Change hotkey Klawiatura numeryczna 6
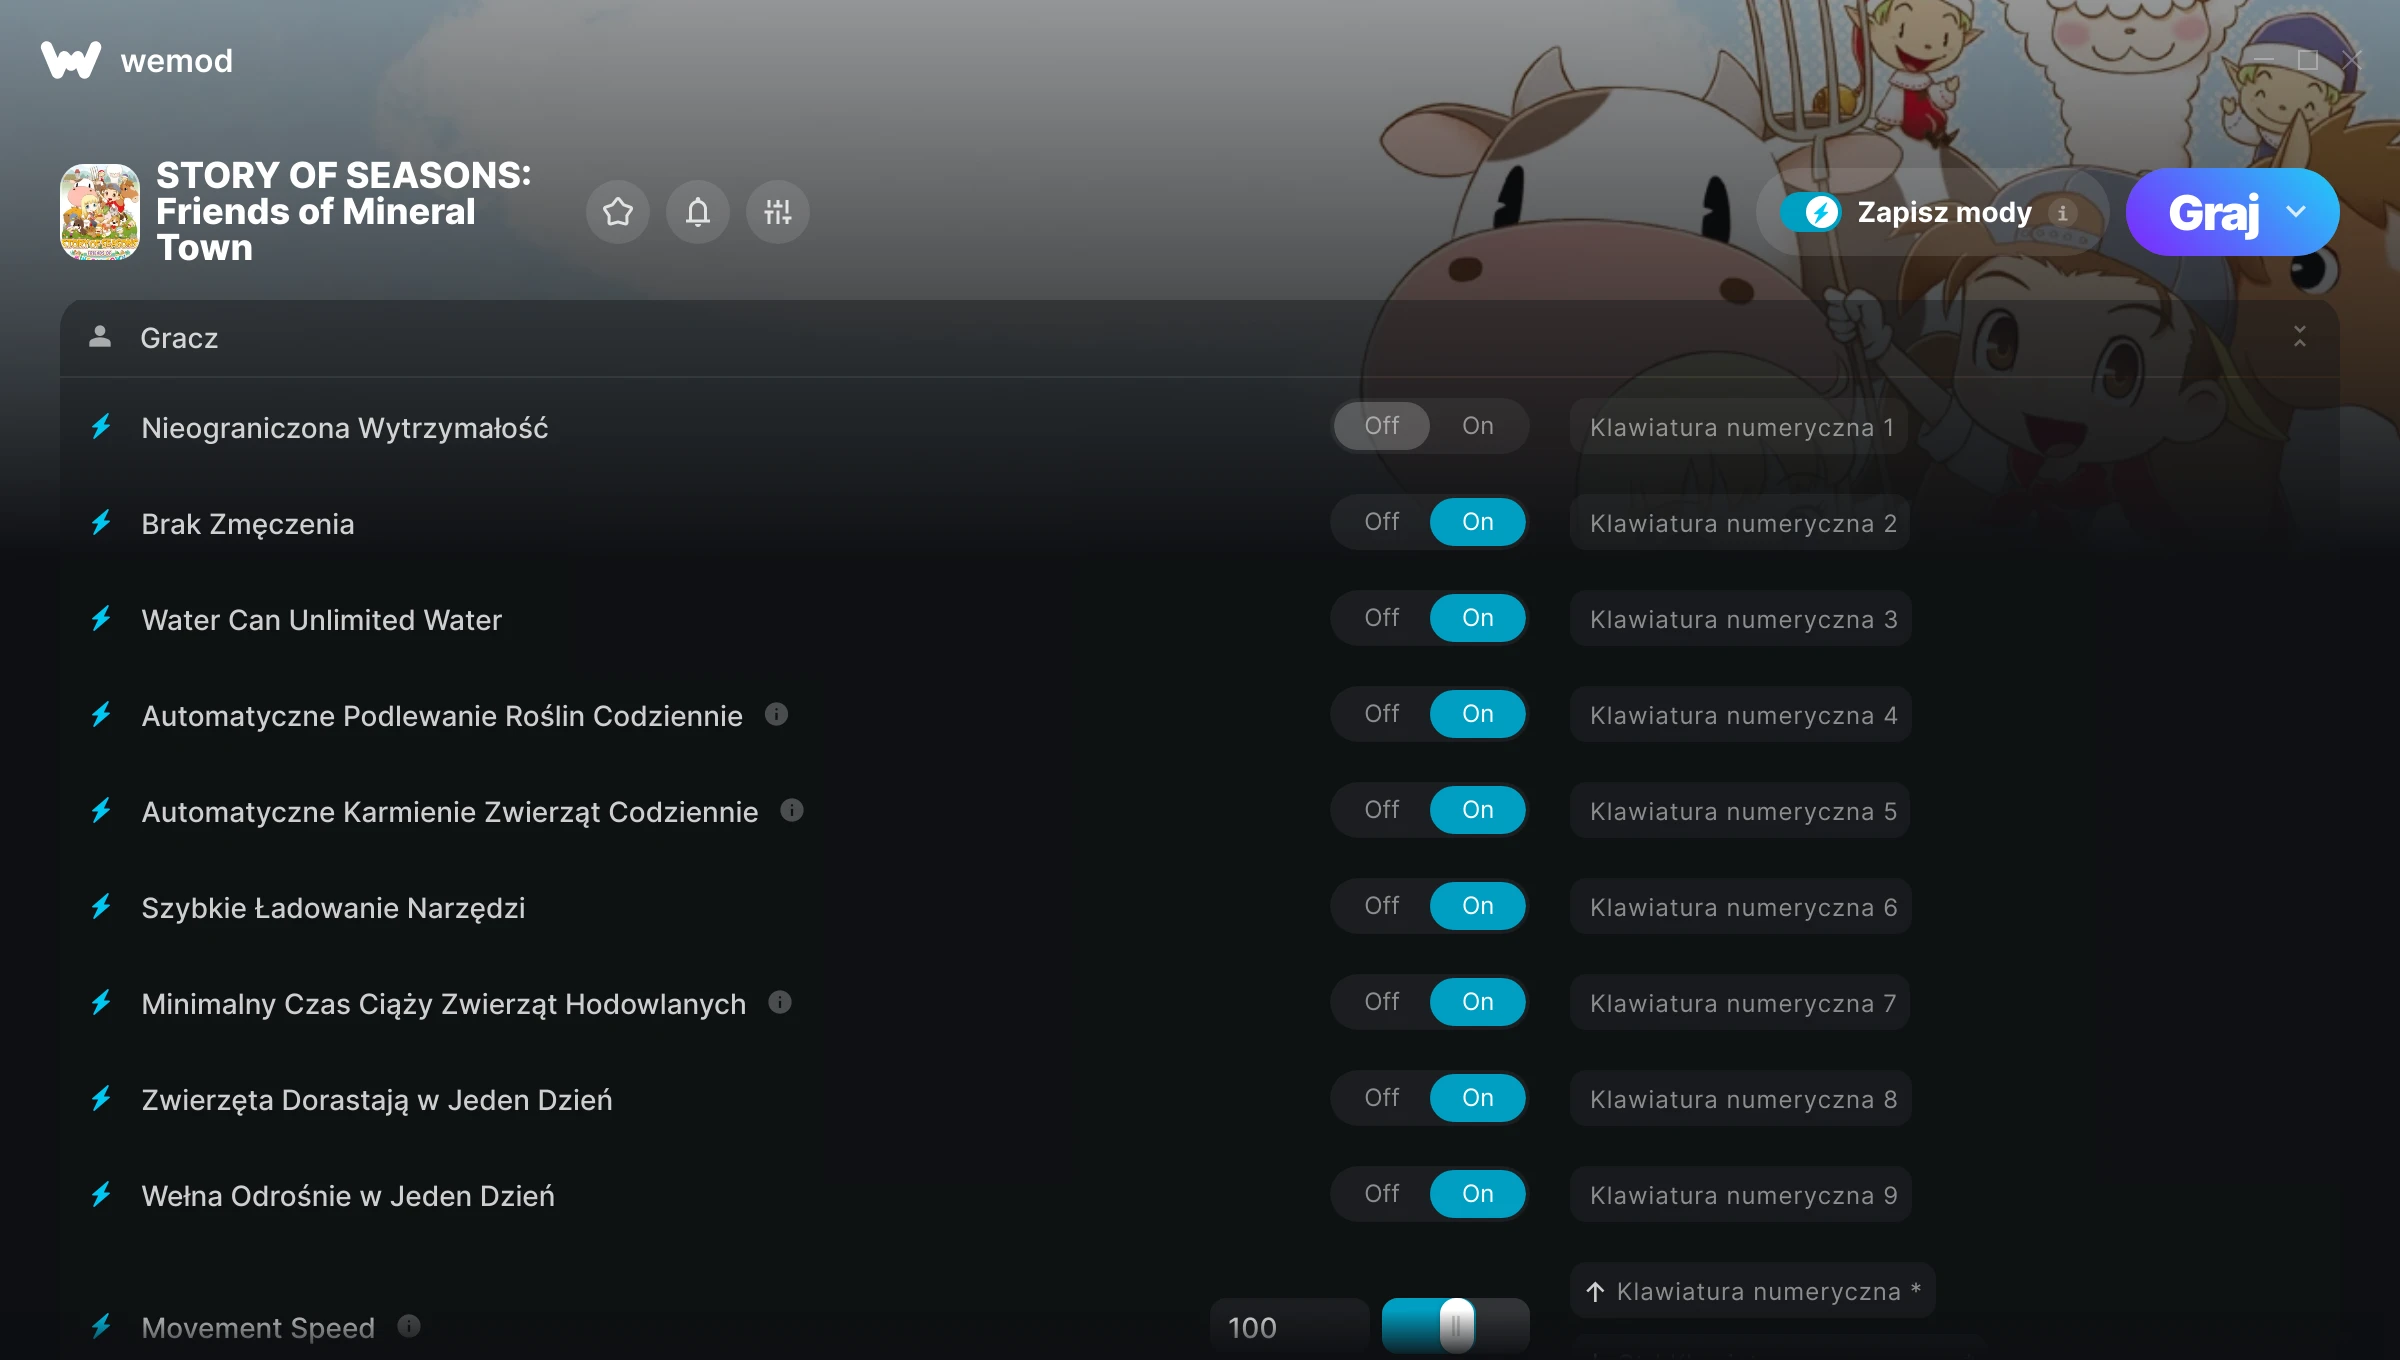Viewport: 2400px width, 1360px height. tap(1741, 907)
